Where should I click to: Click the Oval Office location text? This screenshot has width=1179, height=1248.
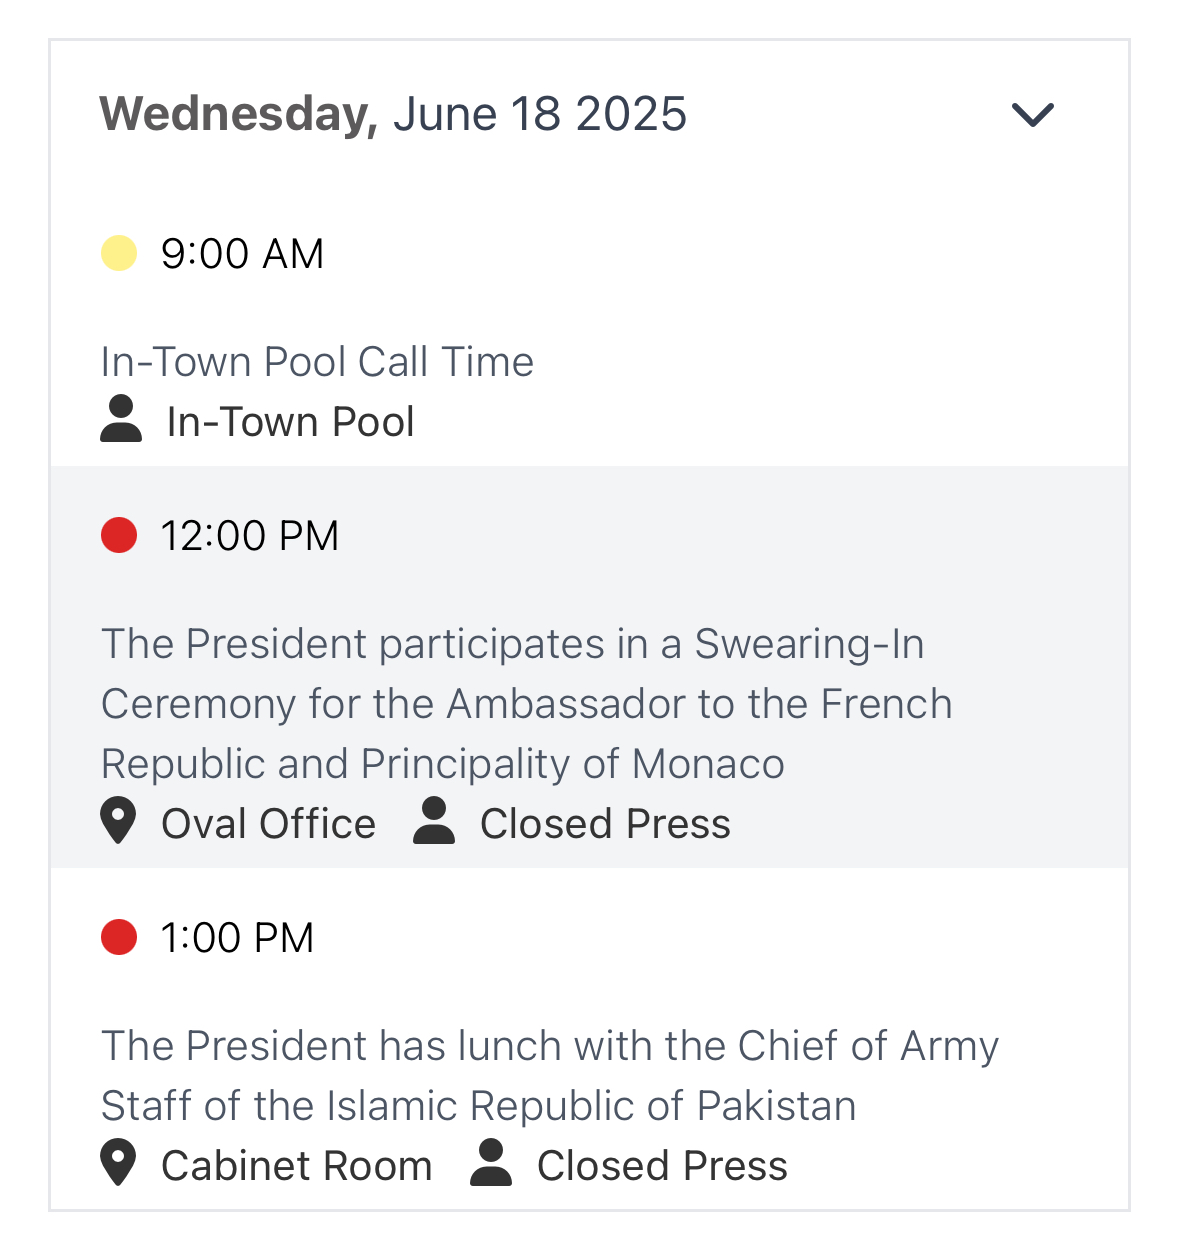pyautogui.click(x=269, y=824)
